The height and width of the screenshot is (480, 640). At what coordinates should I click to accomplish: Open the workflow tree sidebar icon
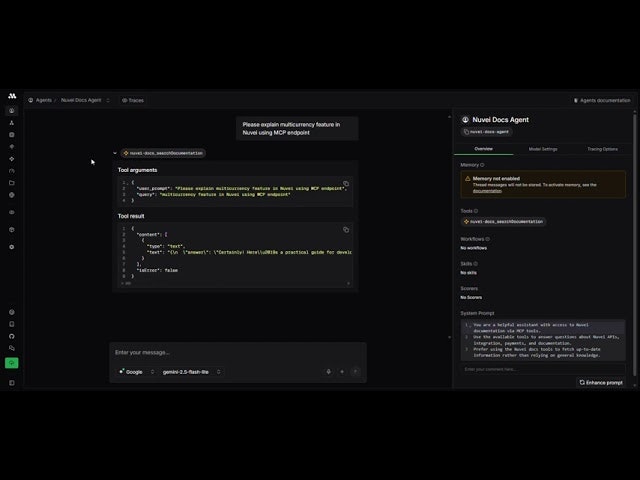point(12,123)
